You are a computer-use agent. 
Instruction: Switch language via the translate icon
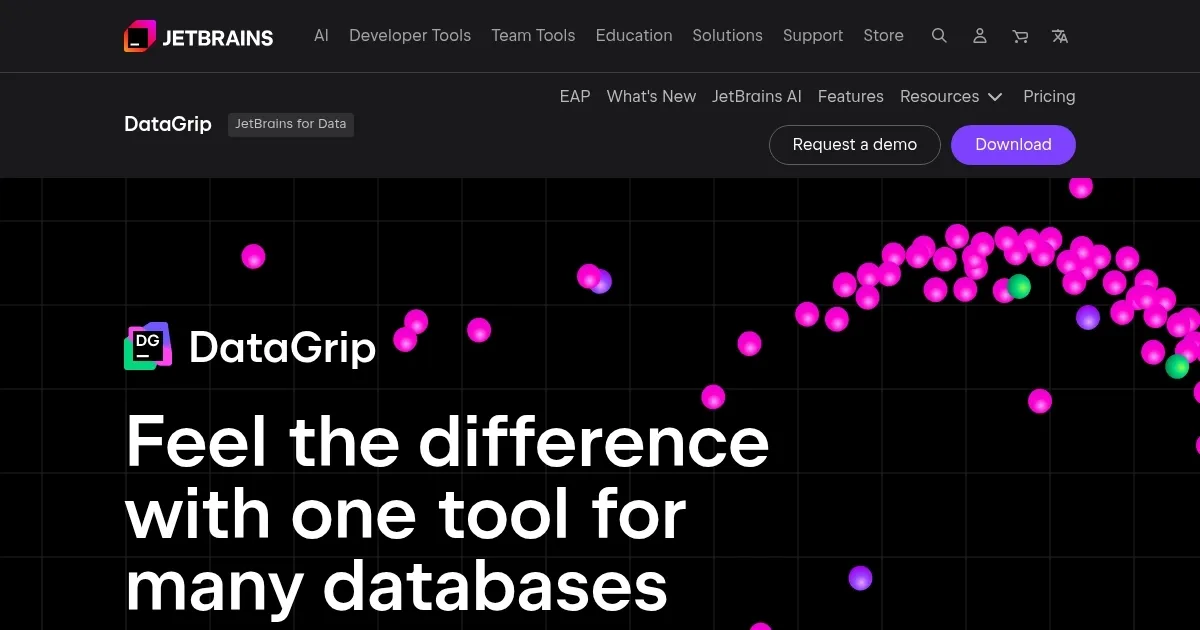pyautogui.click(x=1059, y=35)
